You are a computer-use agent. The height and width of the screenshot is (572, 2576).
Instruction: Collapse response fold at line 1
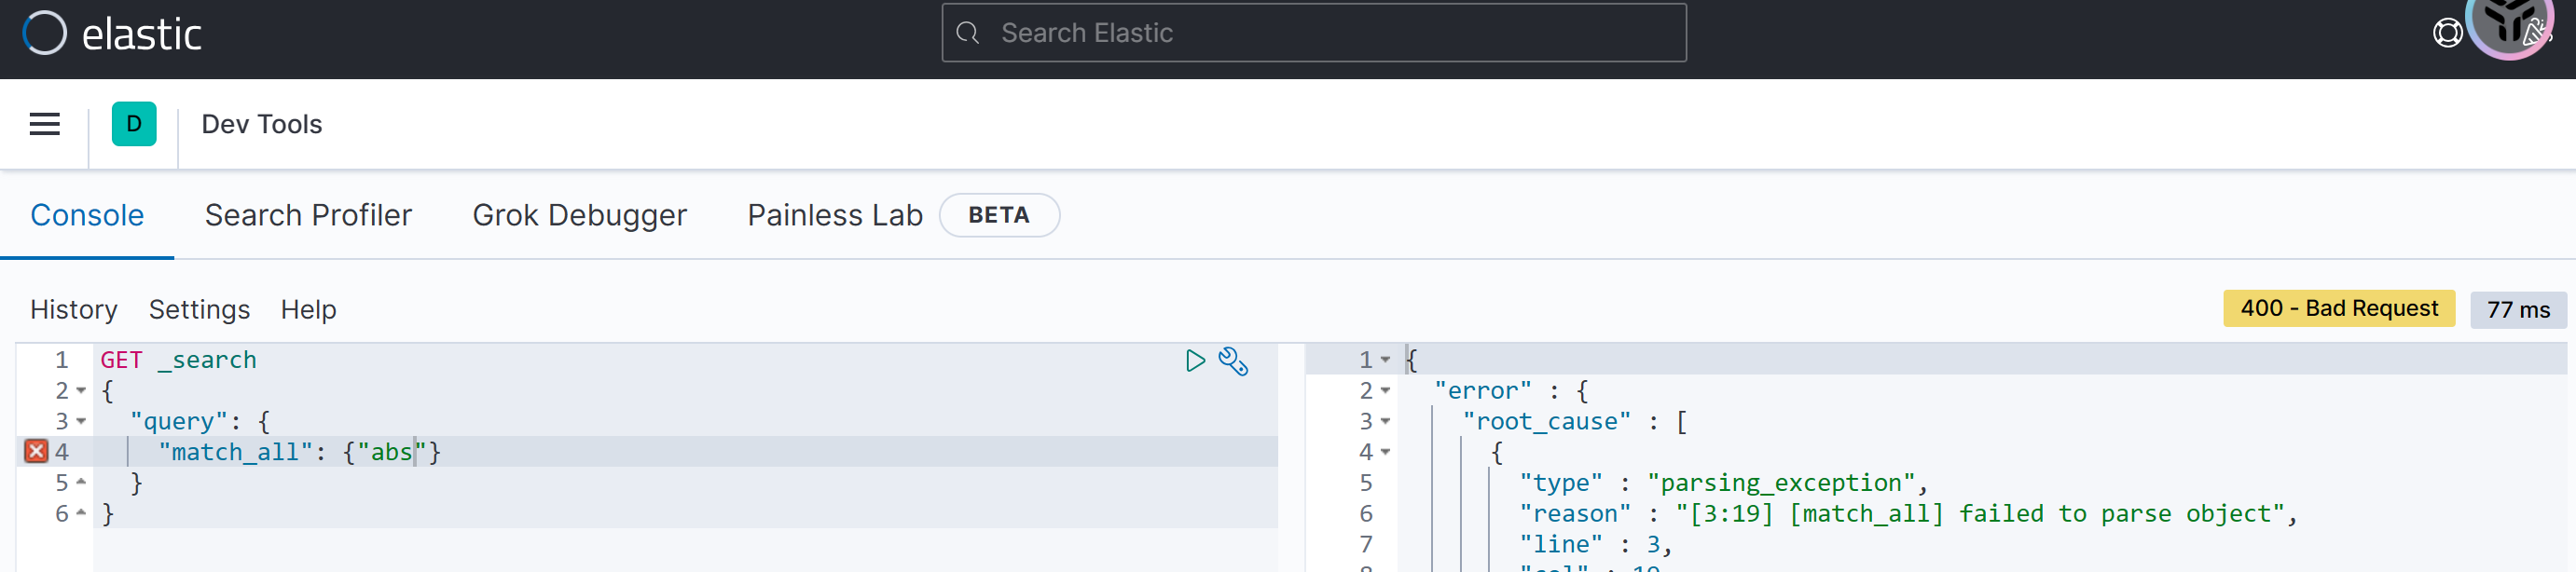pyautogui.click(x=1385, y=360)
